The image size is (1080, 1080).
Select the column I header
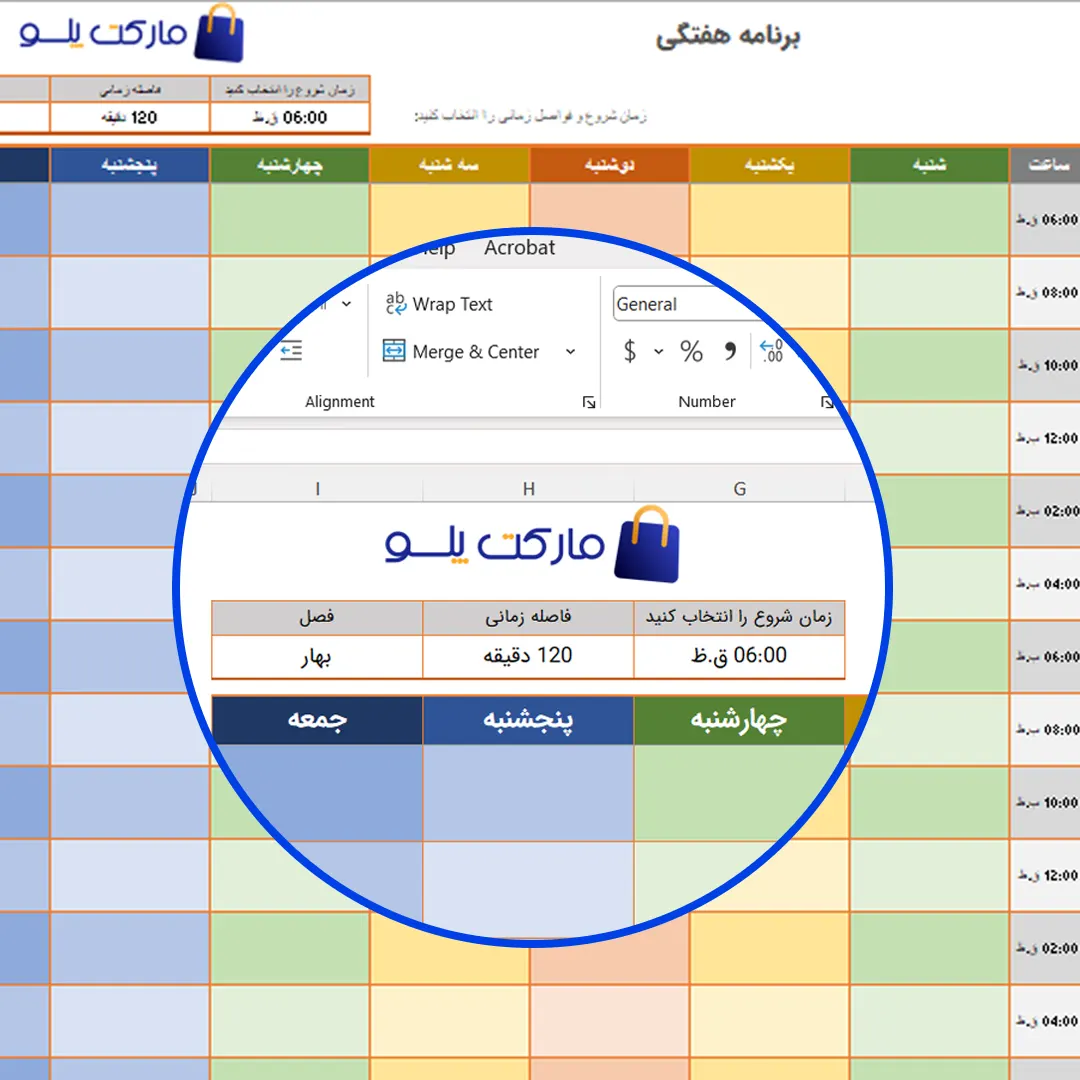(x=318, y=488)
